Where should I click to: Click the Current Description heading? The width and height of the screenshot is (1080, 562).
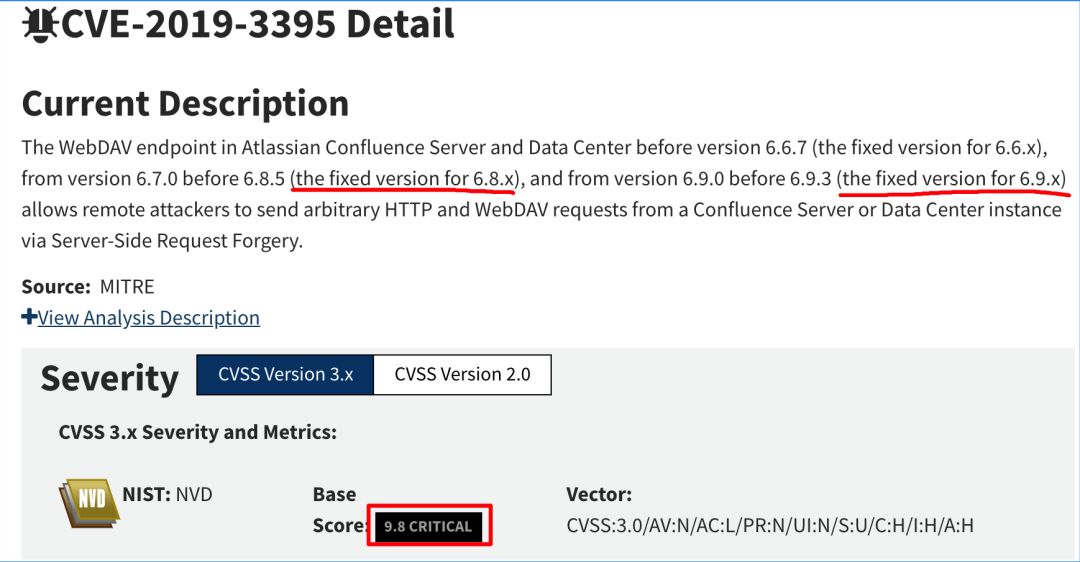coord(185,103)
